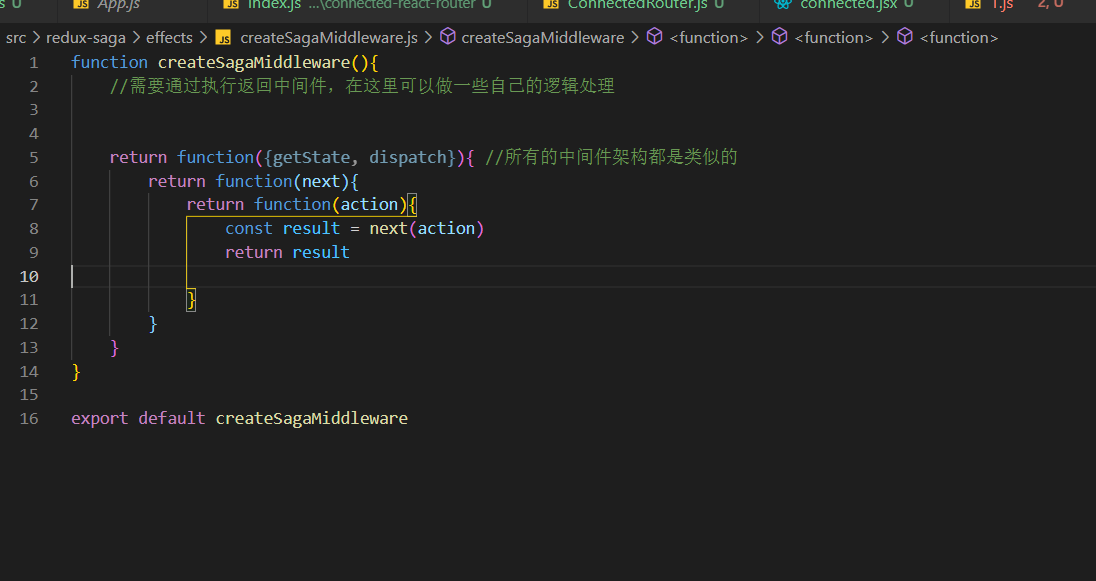The height and width of the screenshot is (581, 1096).
Task: Click the export keyword on line 16
Action: 100,418
